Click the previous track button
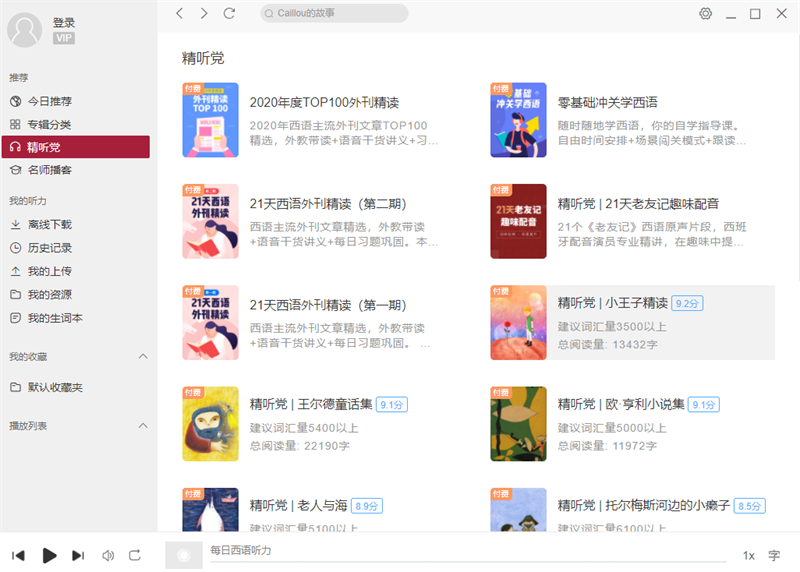 click(18, 555)
